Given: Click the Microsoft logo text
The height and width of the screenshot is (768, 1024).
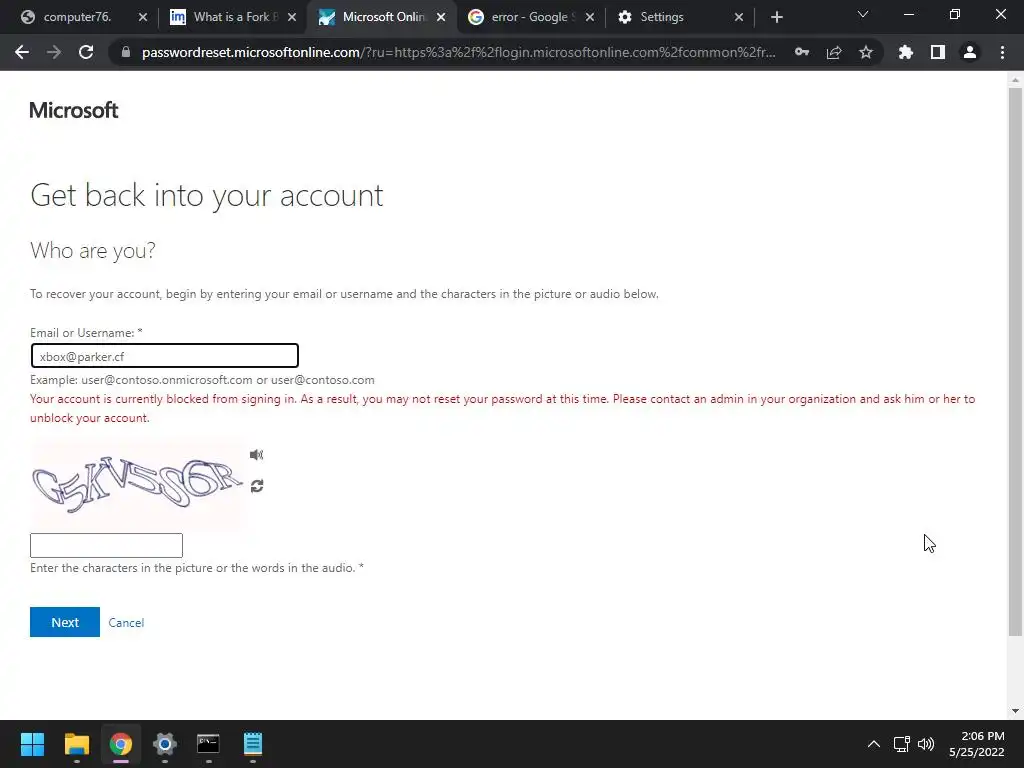Looking at the screenshot, I should (x=74, y=110).
